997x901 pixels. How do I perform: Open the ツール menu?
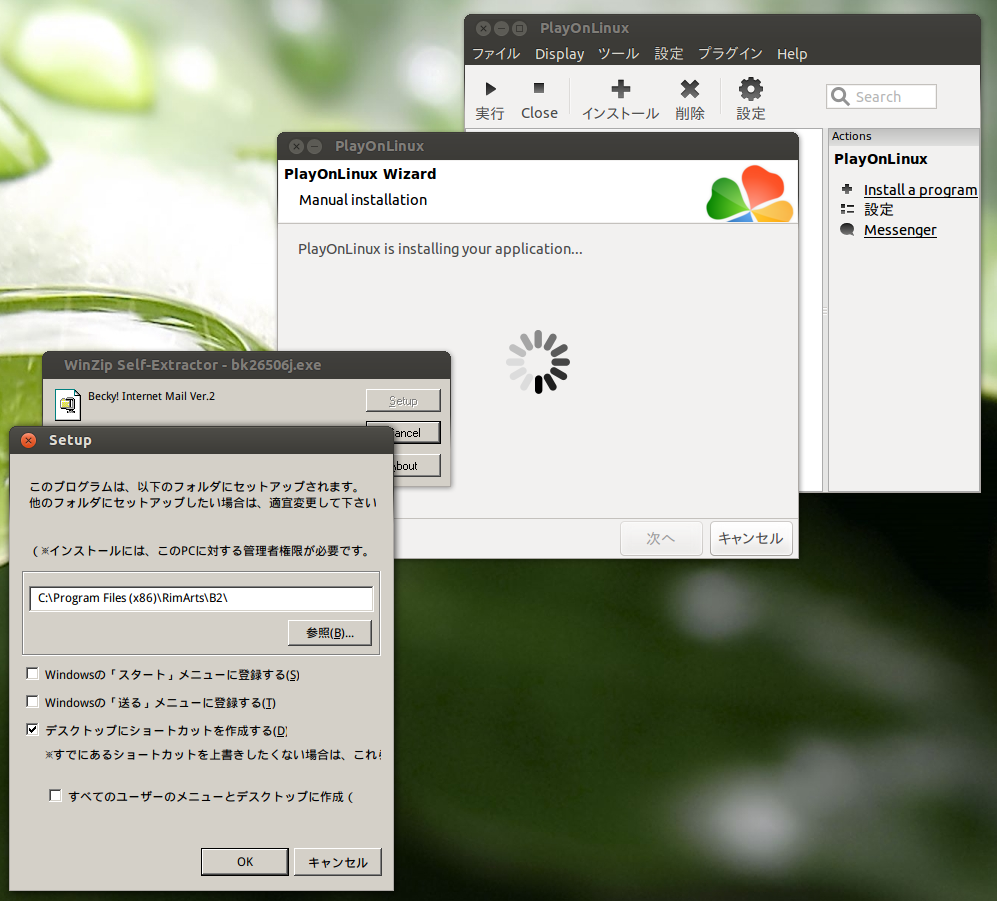(619, 54)
